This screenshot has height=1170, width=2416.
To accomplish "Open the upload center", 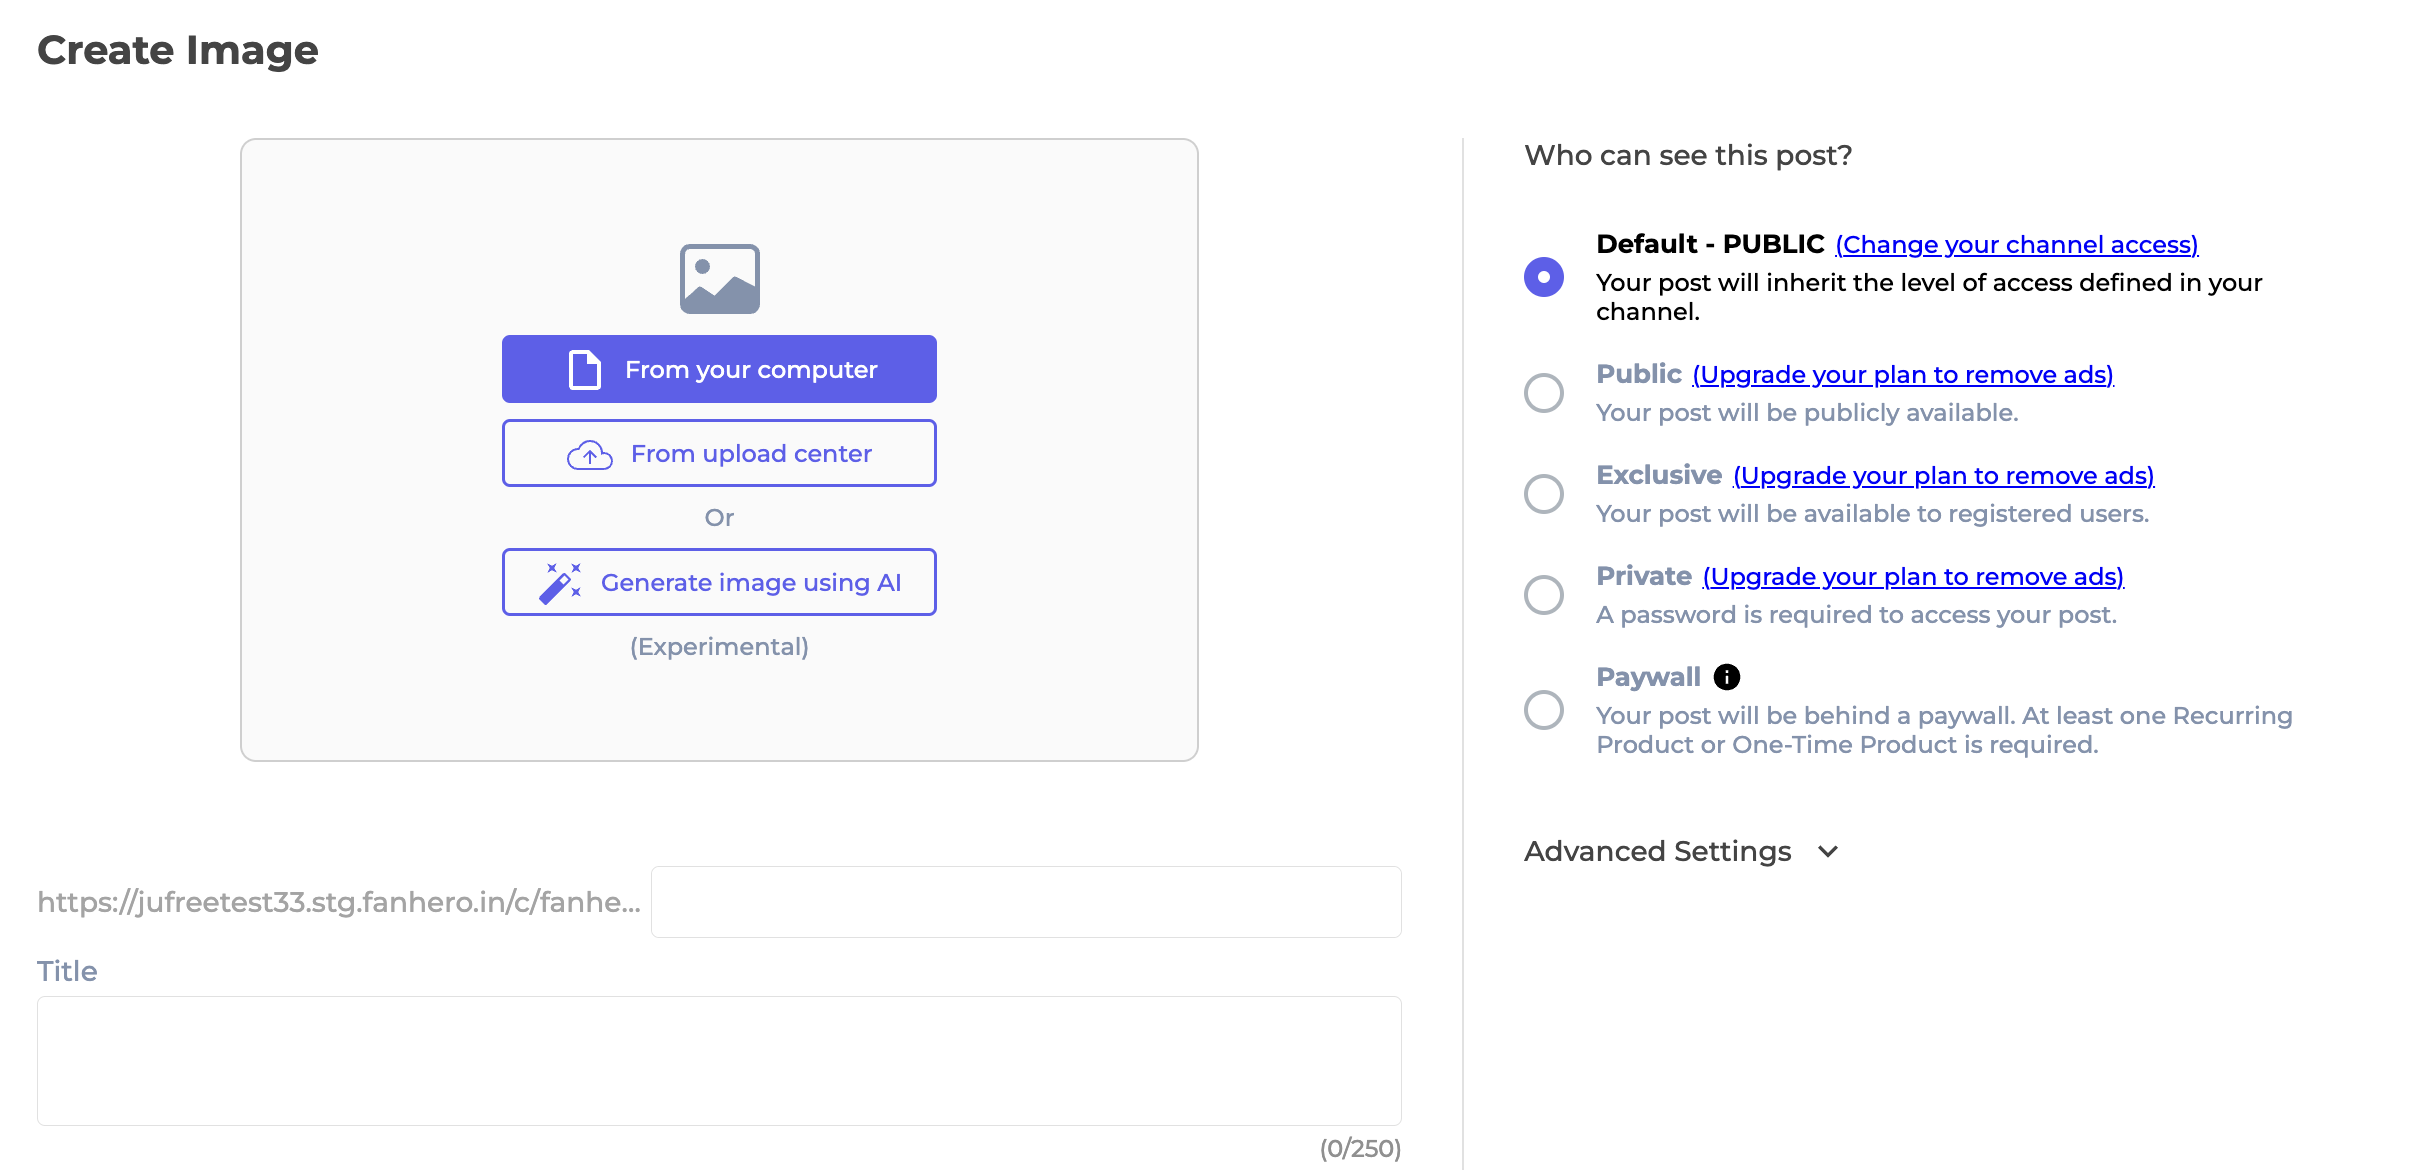I will 719,453.
